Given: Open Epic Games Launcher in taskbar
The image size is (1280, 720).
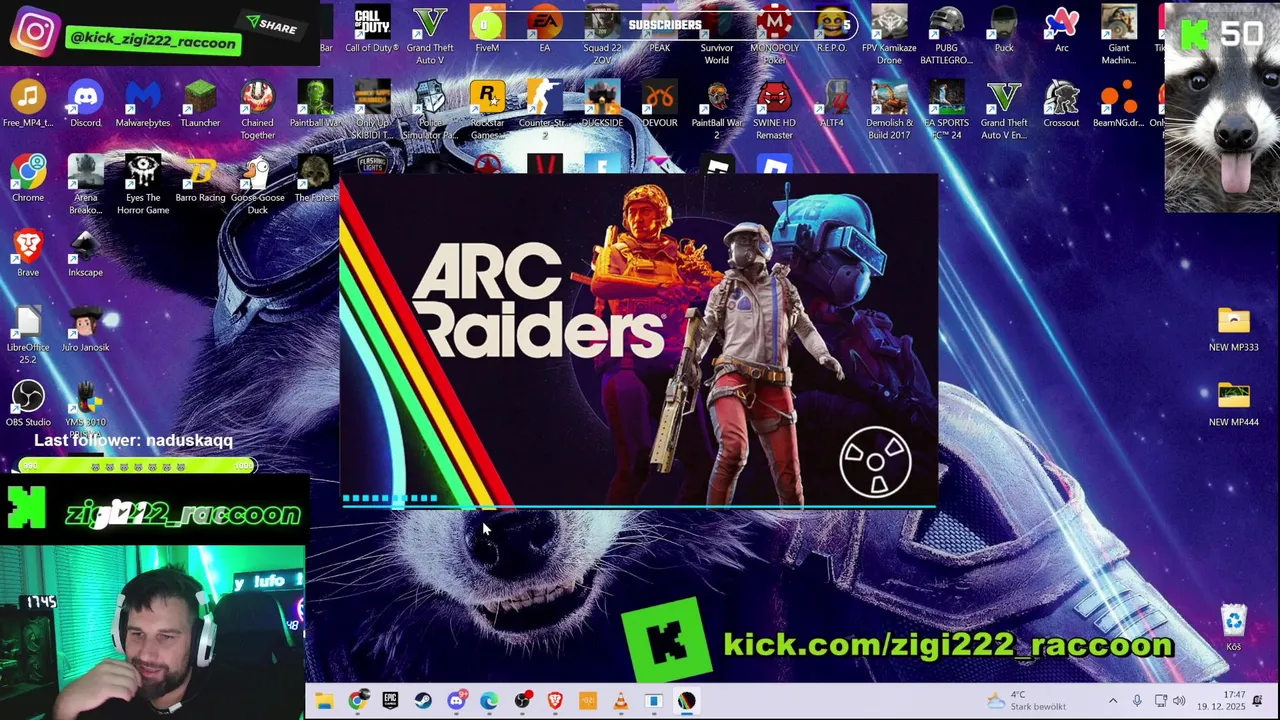Looking at the screenshot, I should coord(390,701).
